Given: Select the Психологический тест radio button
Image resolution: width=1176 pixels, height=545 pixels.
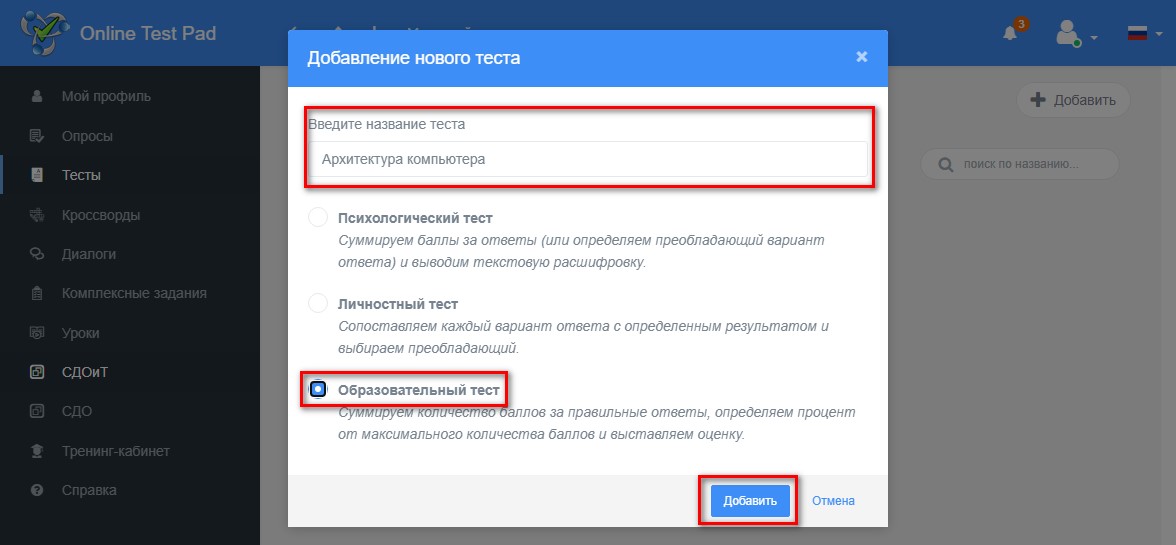Looking at the screenshot, I should pos(318,218).
